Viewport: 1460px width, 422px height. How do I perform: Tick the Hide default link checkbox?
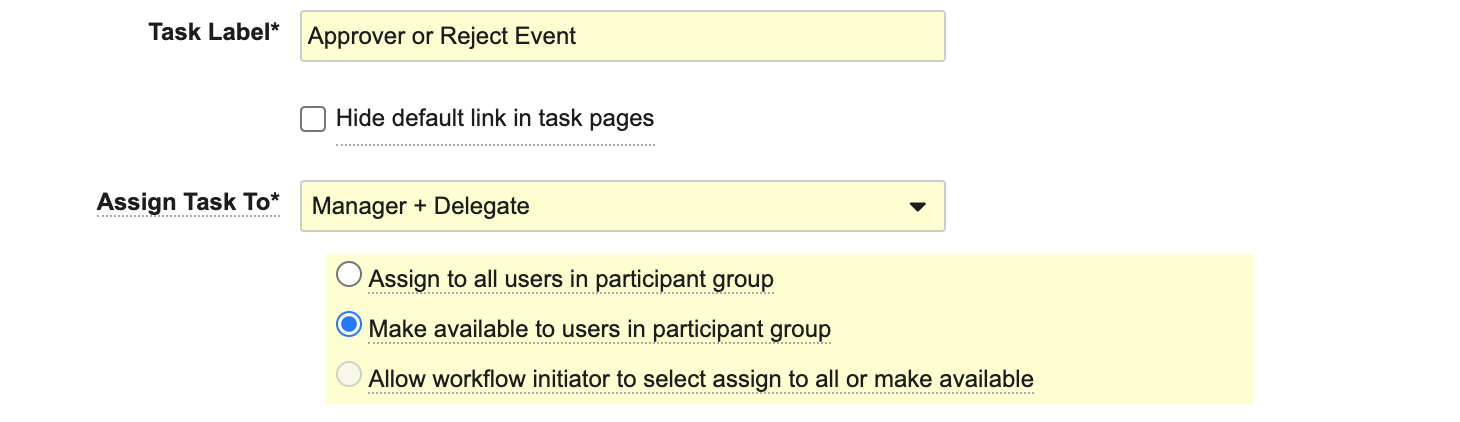(x=313, y=119)
